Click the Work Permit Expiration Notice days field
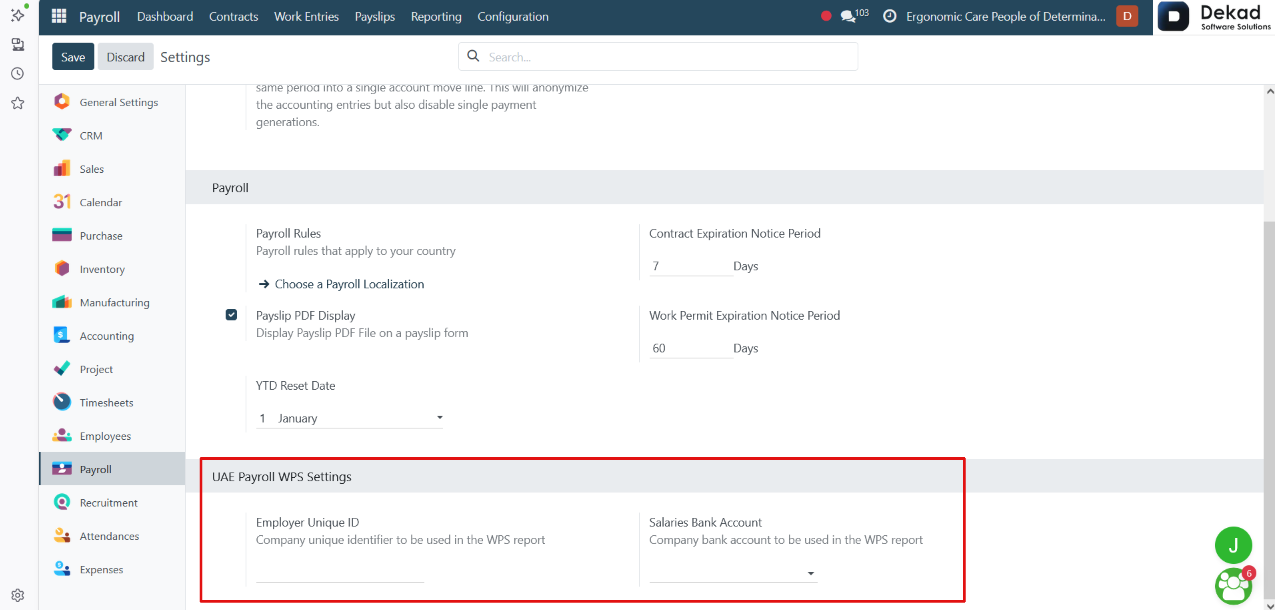Viewport: 1275px width, 610px height. click(689, 348)
